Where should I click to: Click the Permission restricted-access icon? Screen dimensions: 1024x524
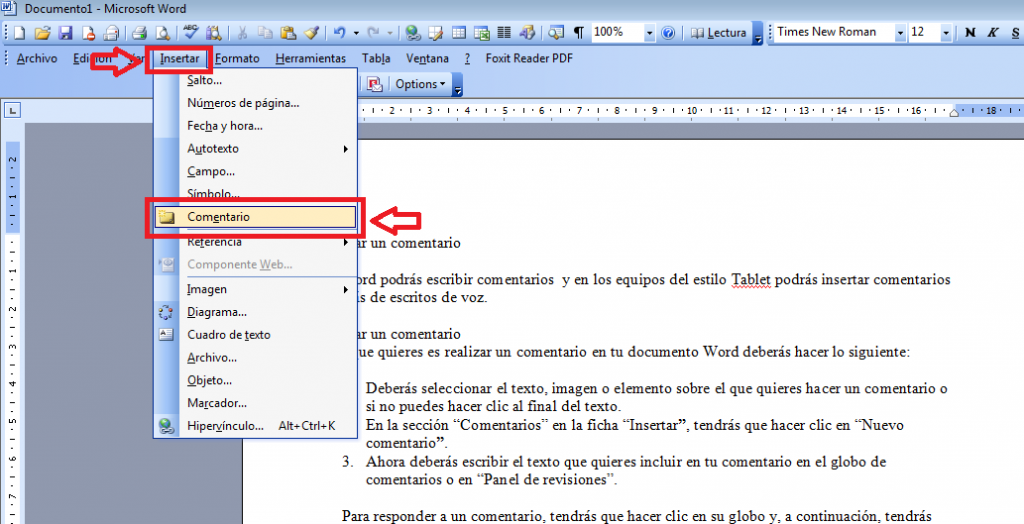tap(88, 32)
